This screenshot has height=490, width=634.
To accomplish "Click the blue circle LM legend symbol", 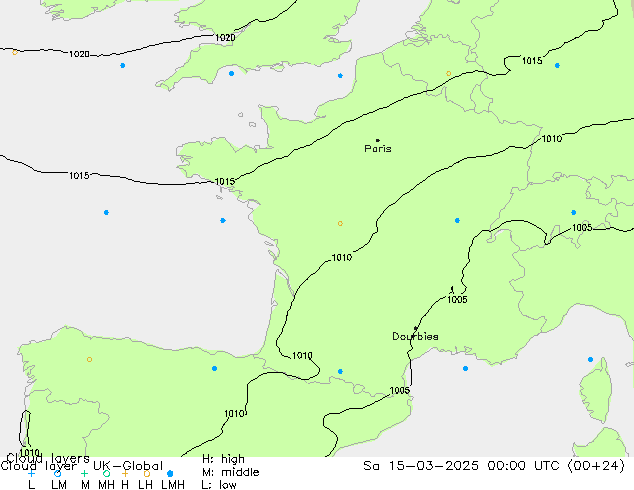I will (57, 473).
